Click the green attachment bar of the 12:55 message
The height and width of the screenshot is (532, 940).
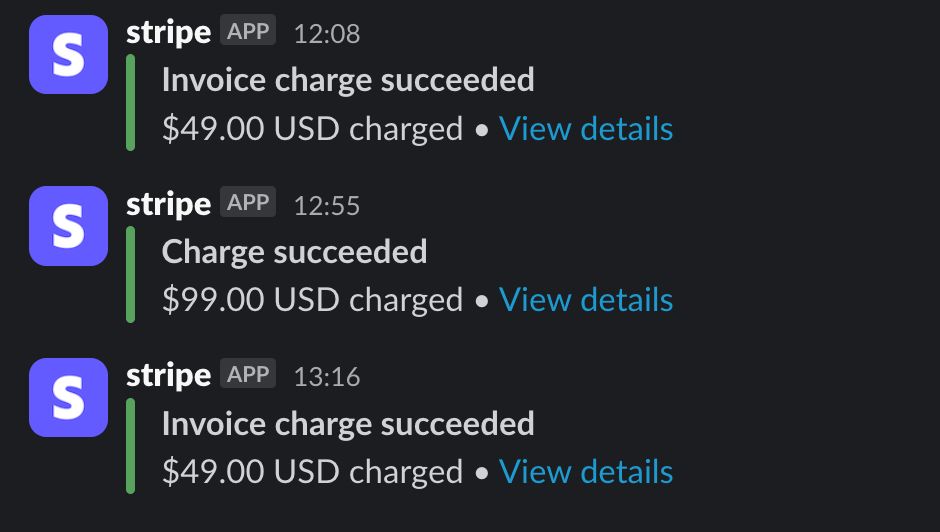(x=130, y=274)
